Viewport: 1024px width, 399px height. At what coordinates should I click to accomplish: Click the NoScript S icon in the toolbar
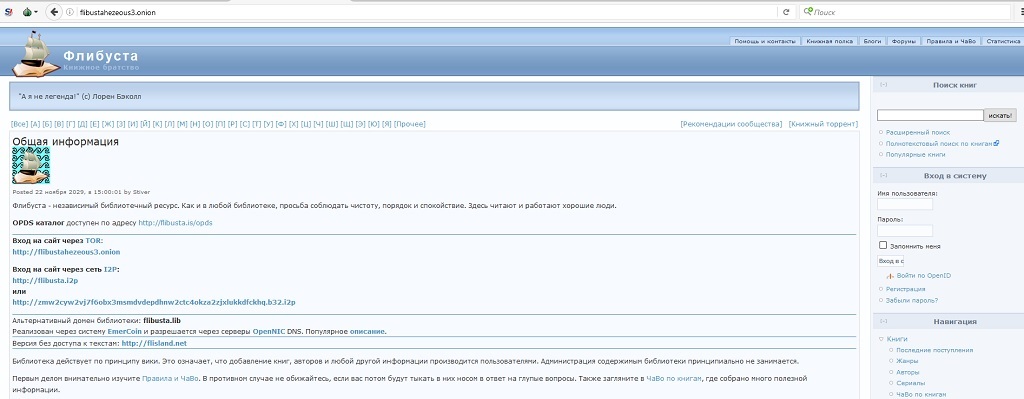pyautogui.click(x=8, y=12)
